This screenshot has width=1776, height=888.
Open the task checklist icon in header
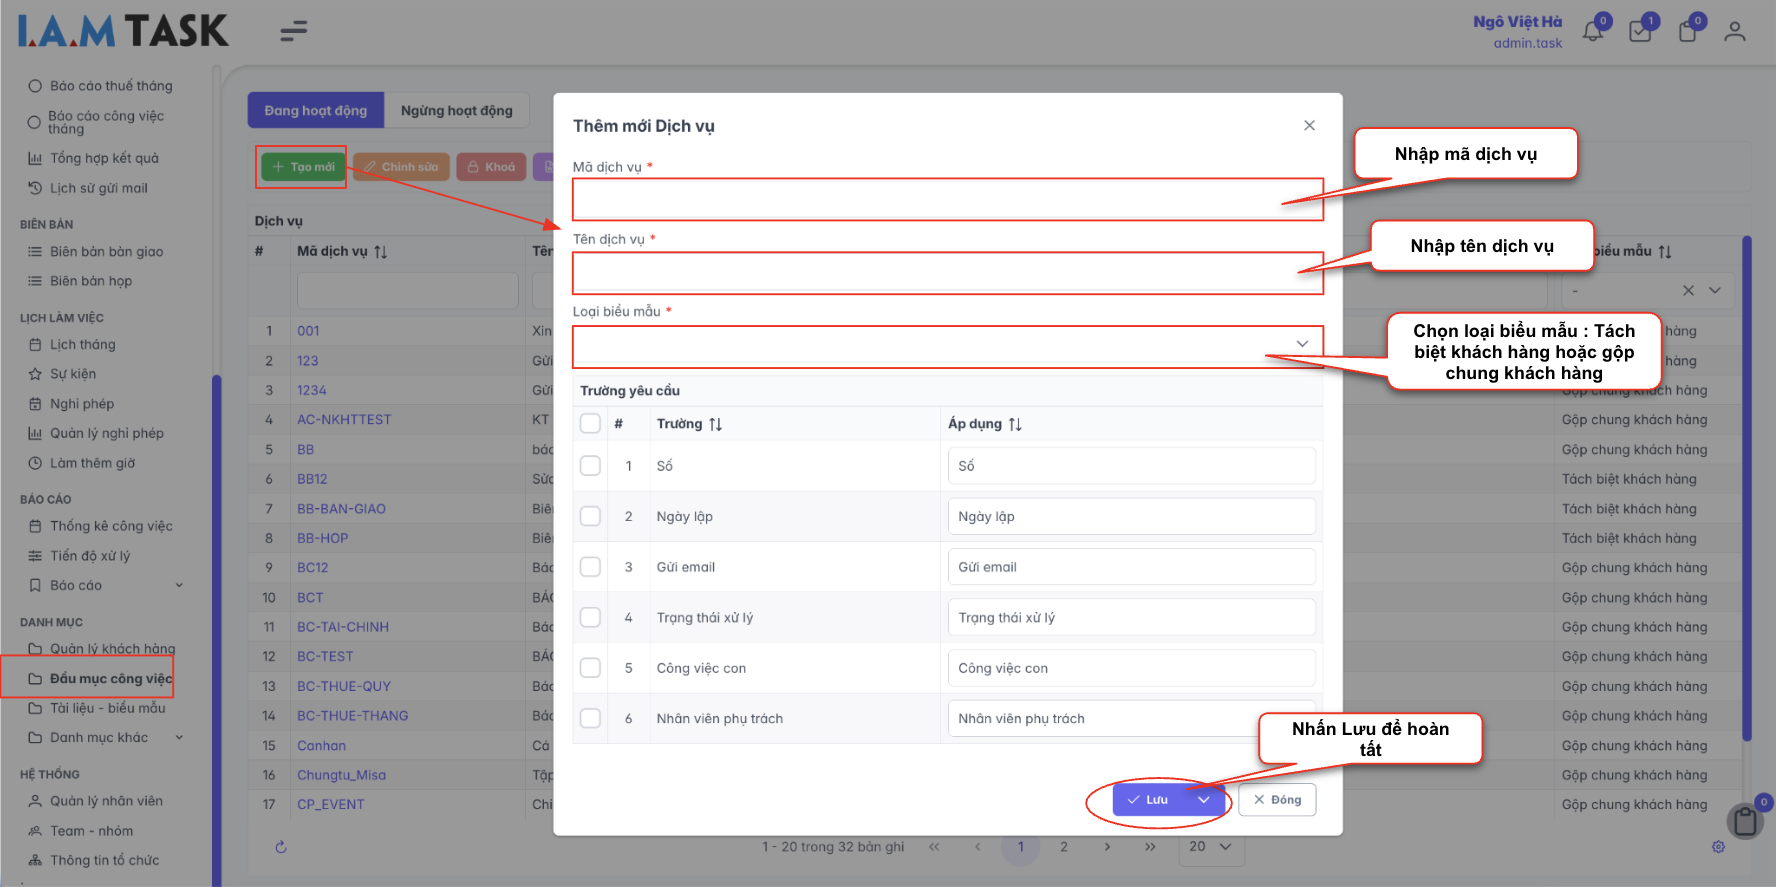coord(1640,32)
